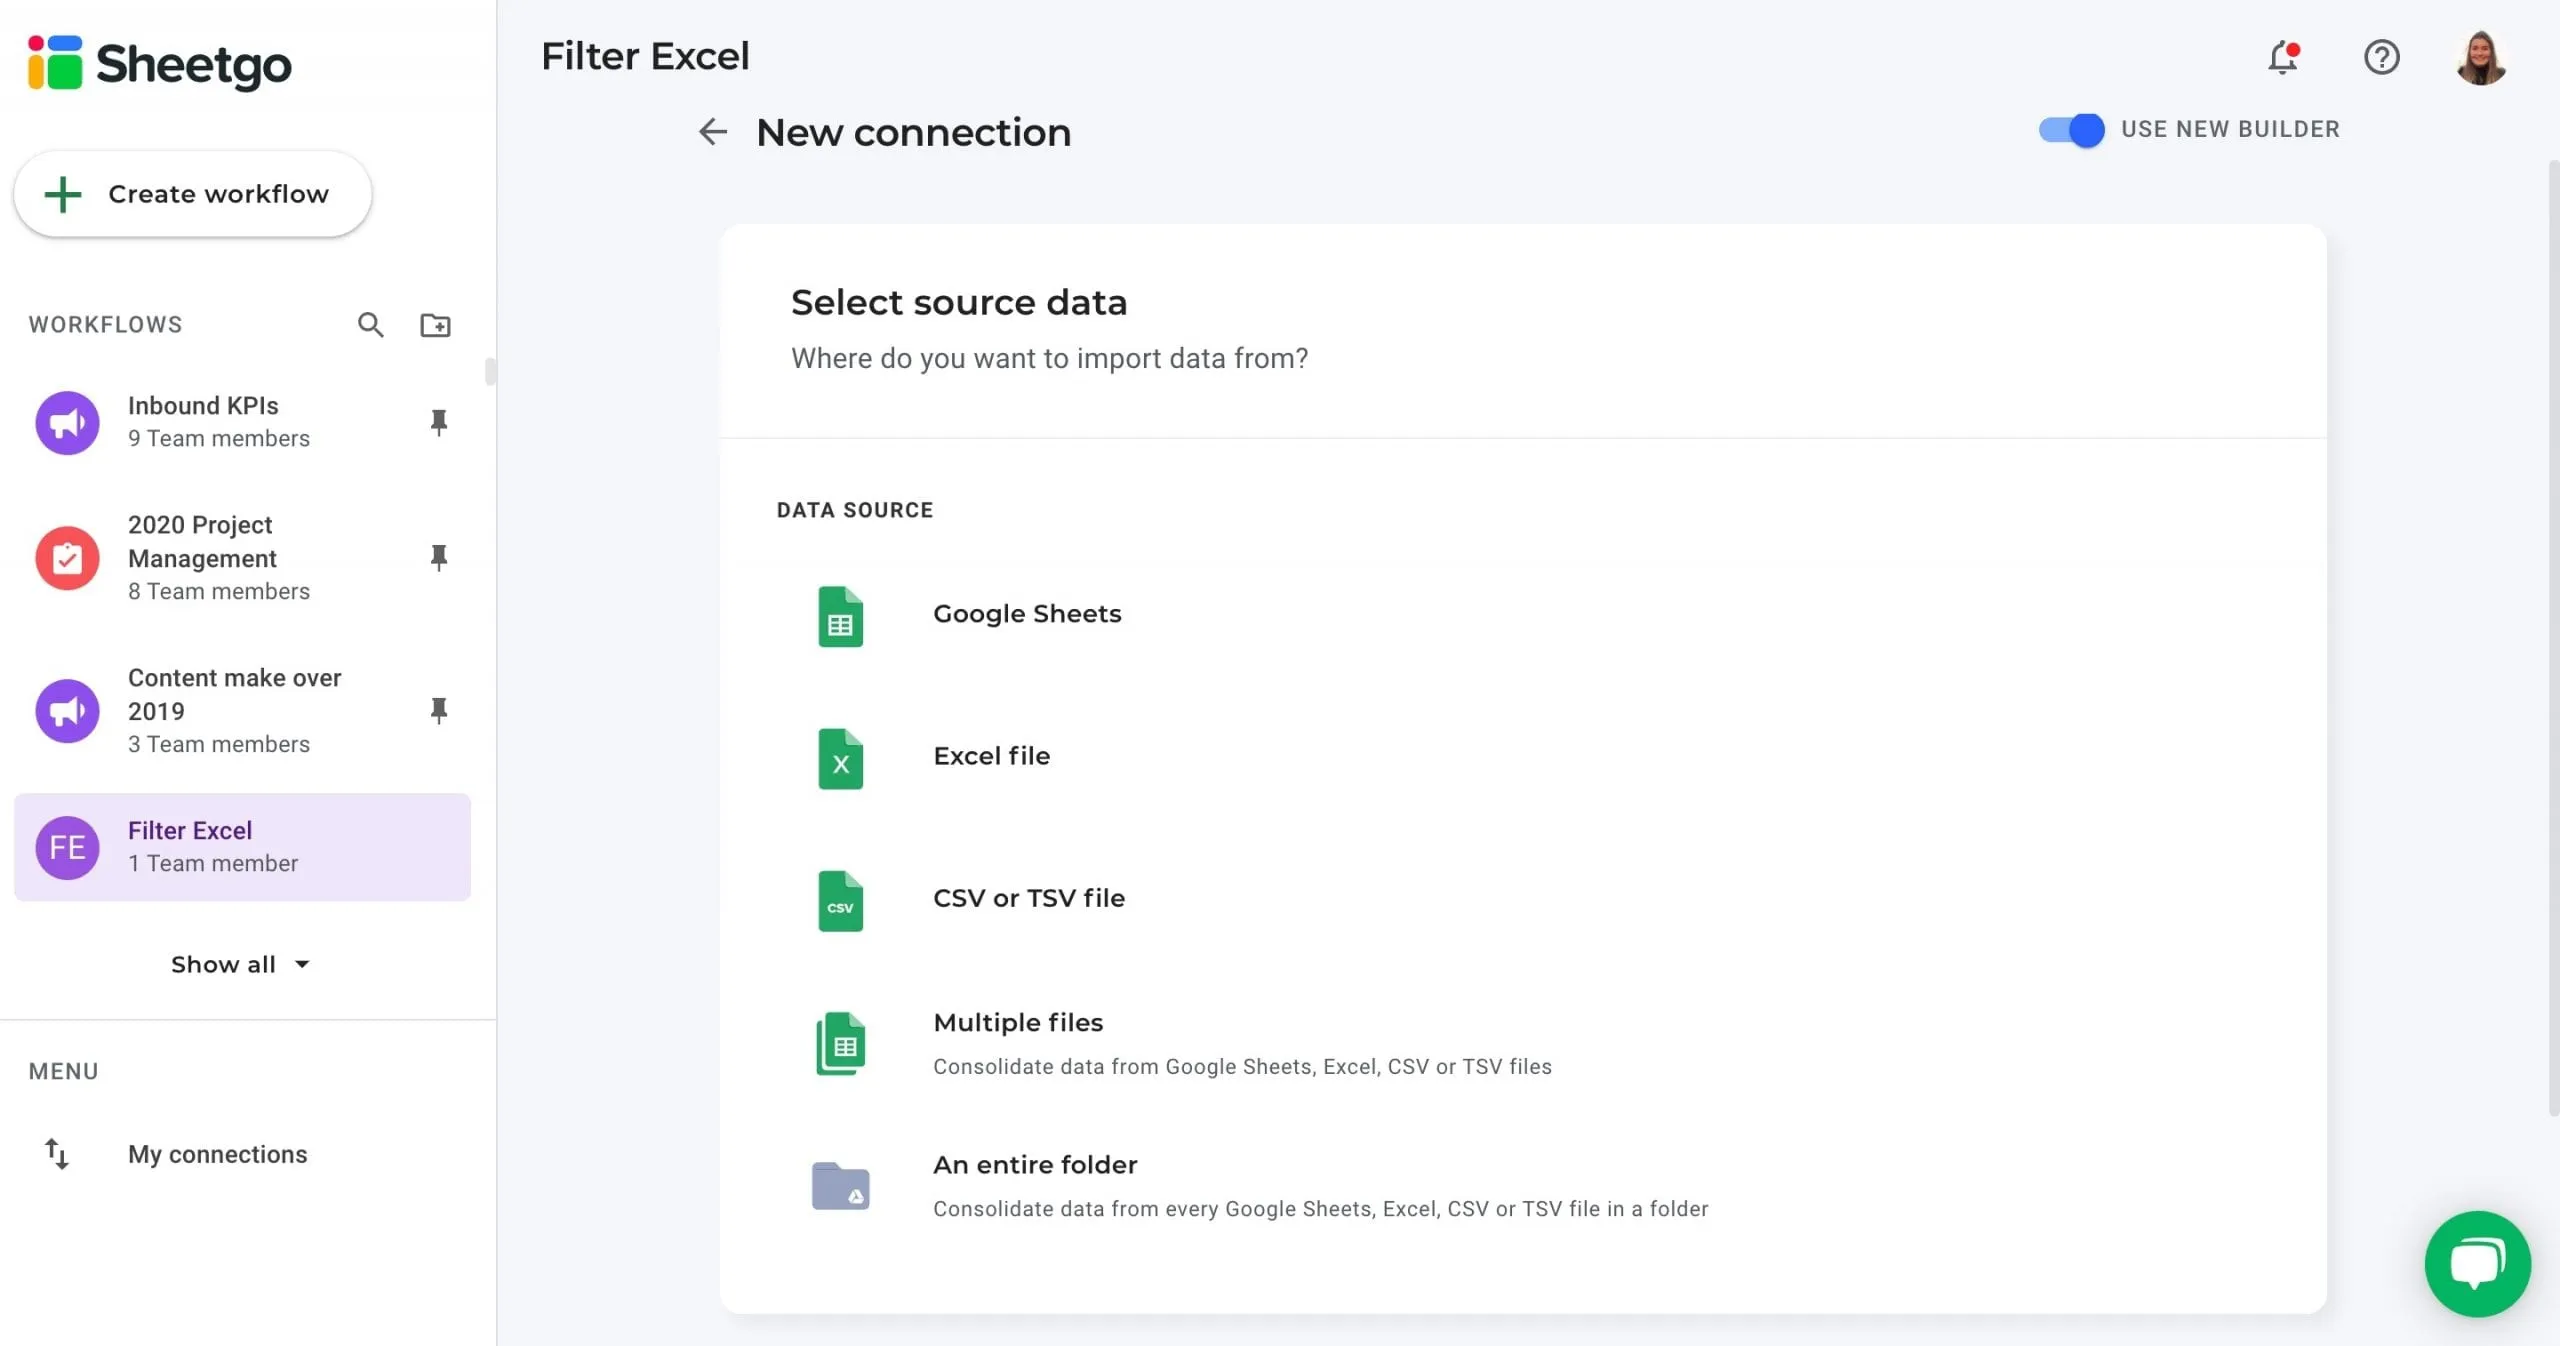This screenshot has height=1346, width=2560.
Task: Click the megaphone icon of Content make over 2019
Action: click(67, 711)
